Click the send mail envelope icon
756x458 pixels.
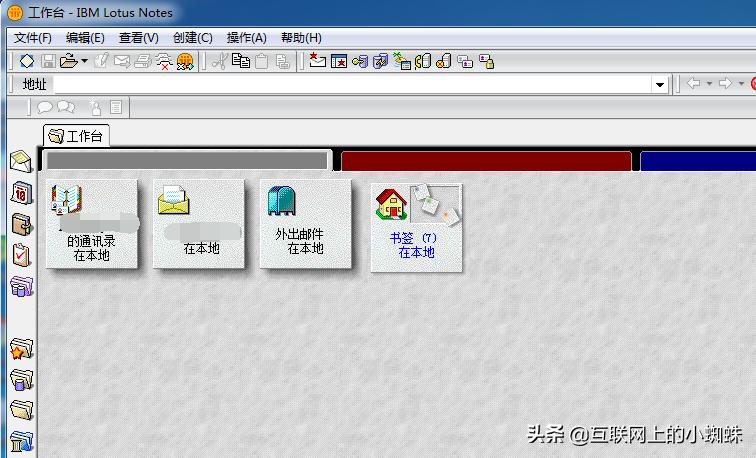[x=122, y=61]
